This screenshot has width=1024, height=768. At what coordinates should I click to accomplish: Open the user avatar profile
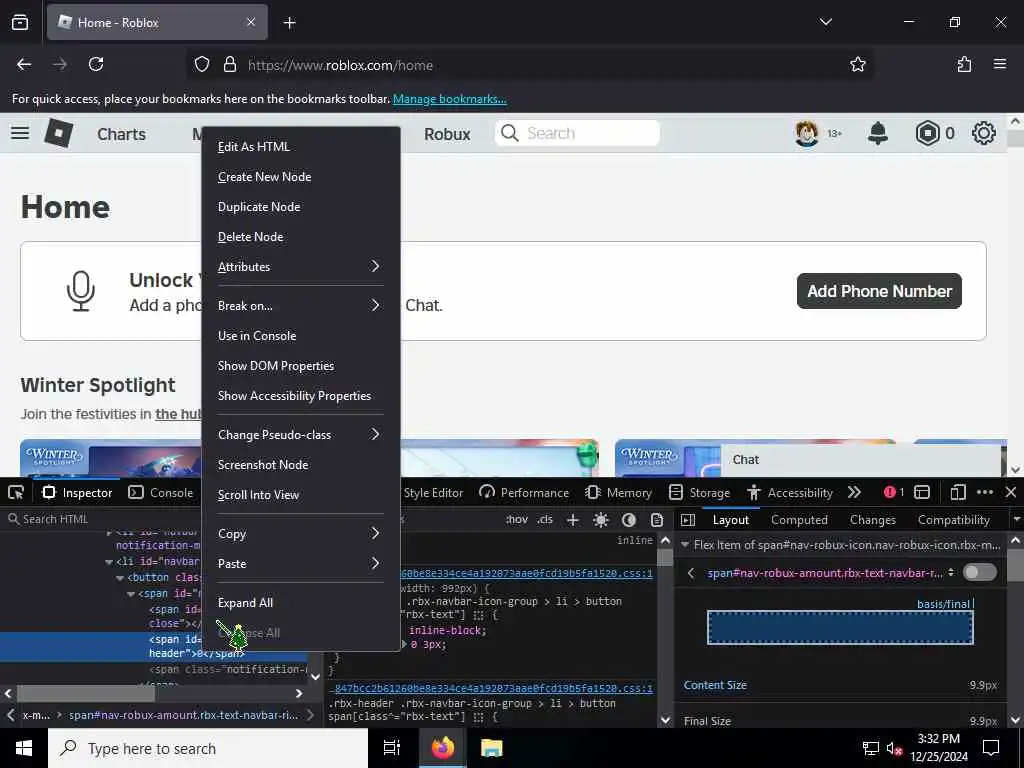(807, 133)
